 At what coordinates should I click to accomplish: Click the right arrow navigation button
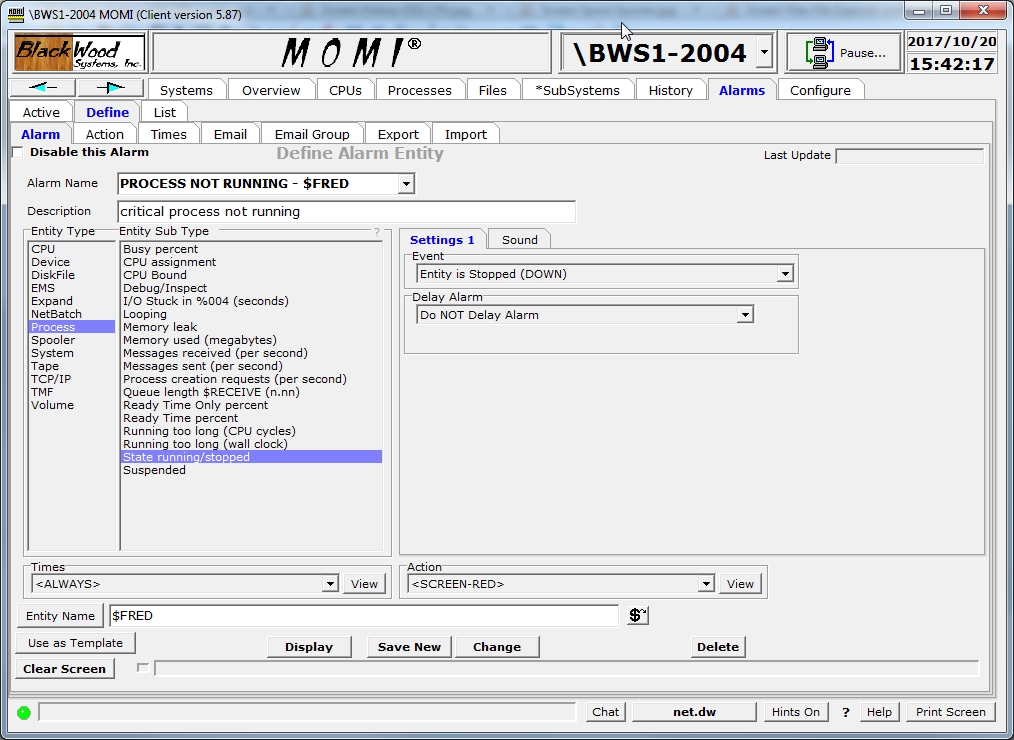(110, 88)
